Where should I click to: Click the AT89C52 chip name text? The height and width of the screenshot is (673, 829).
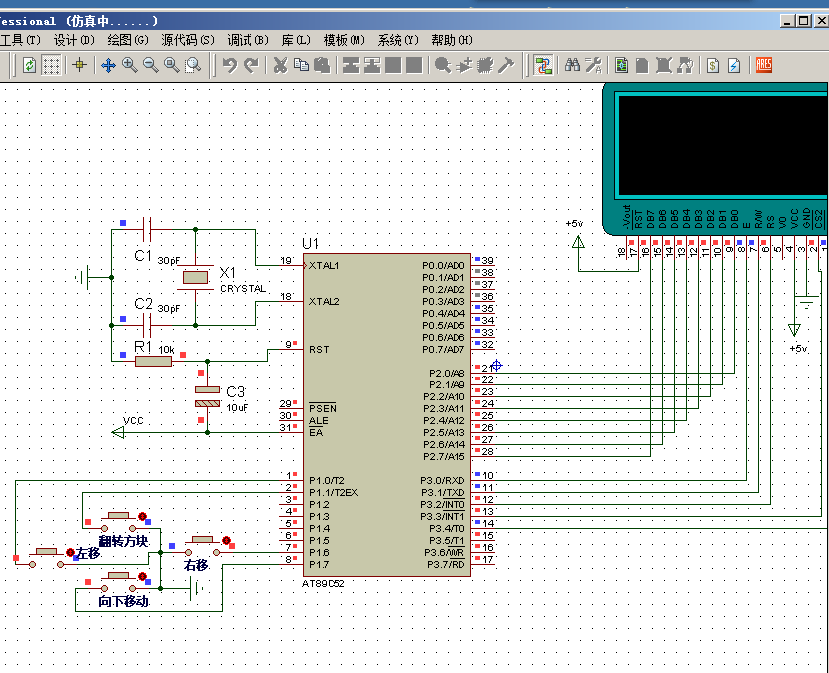click(x=323, y=584)
